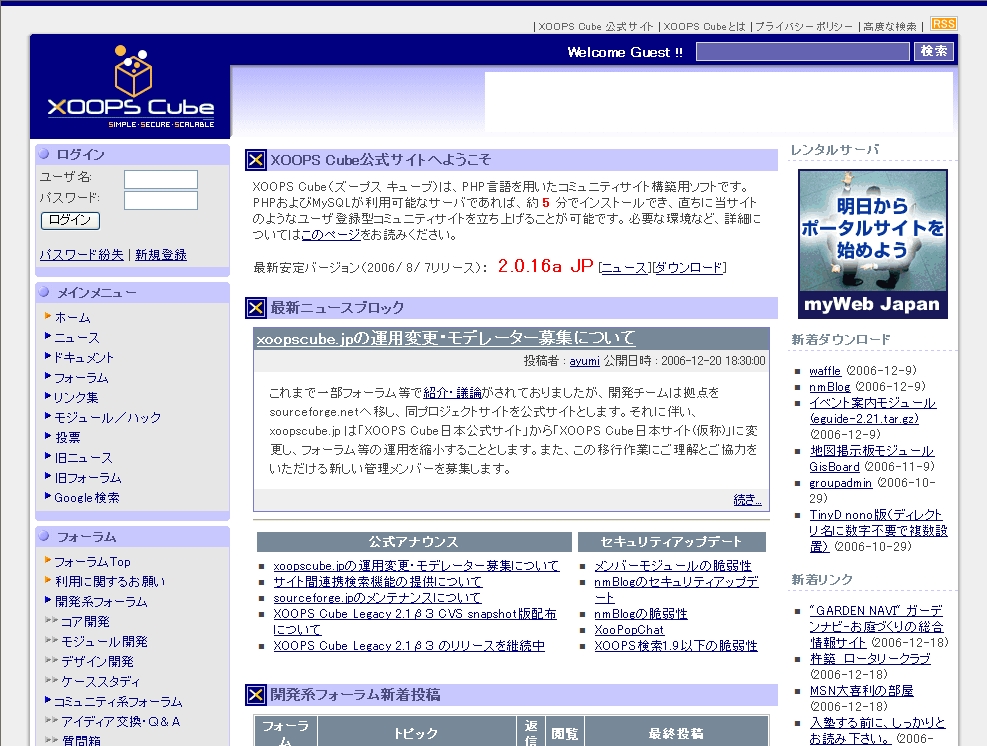Open the groupadmin download link
The image size is (987, 746).
(840, 483)
